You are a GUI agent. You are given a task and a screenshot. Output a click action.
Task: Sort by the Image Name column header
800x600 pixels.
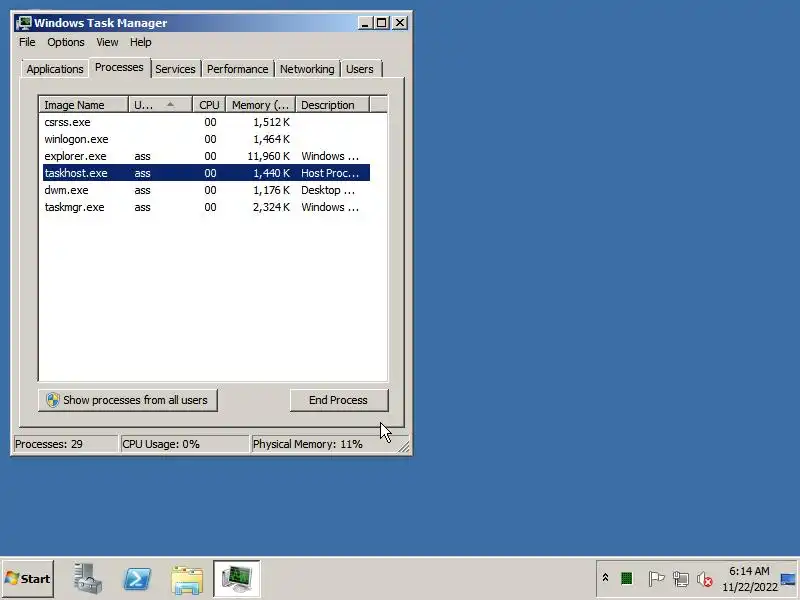point(83,105)
